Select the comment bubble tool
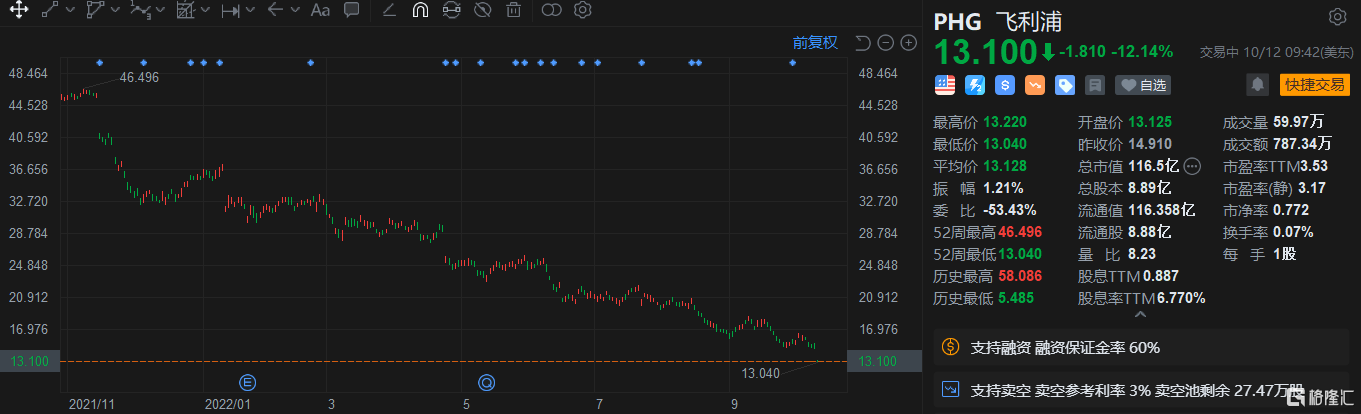Image resolution: width=1361 pixels, height=414 pixels. (352, 10)
